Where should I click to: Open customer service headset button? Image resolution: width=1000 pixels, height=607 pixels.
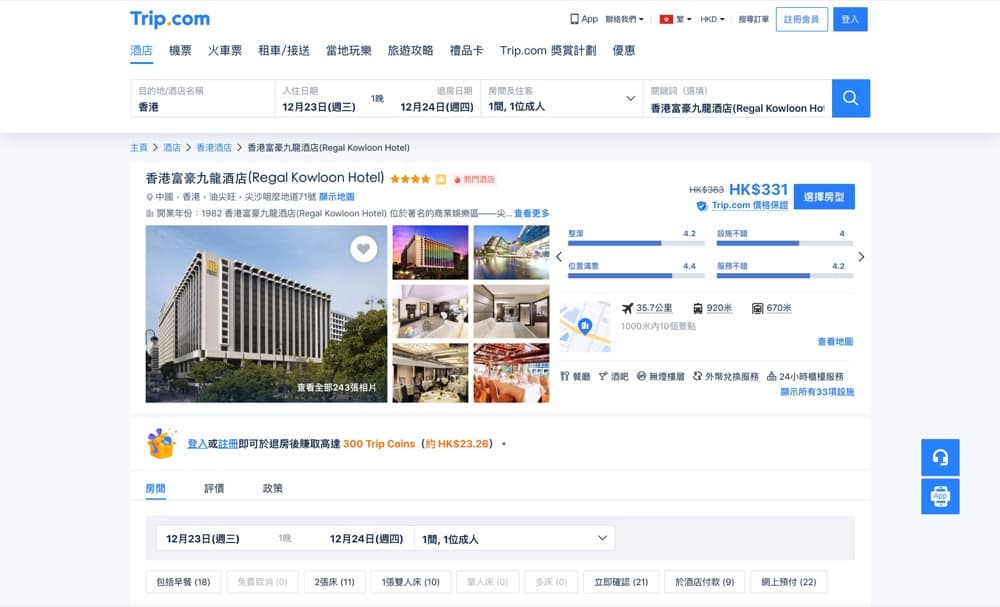click(940, 457)
